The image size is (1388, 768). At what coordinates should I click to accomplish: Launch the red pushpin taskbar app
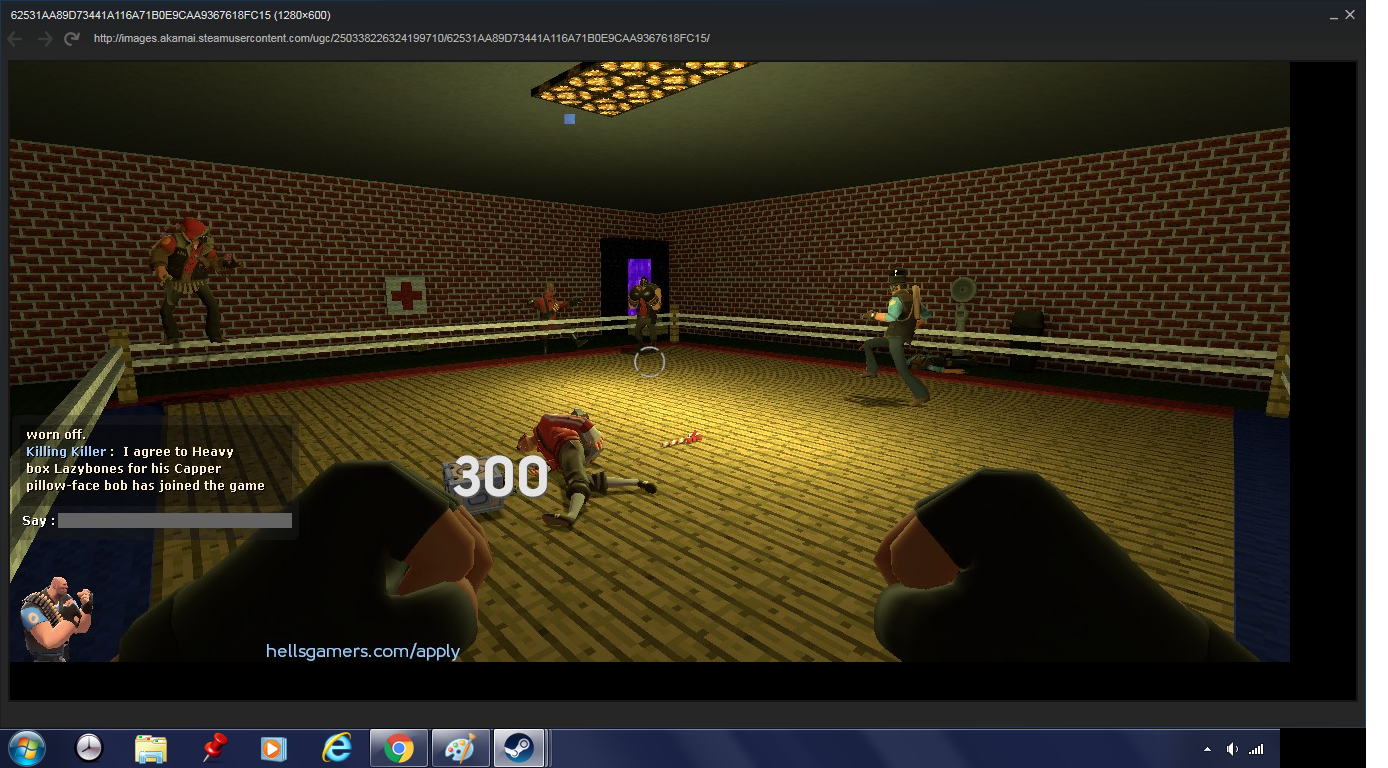(x=214, y=748)
